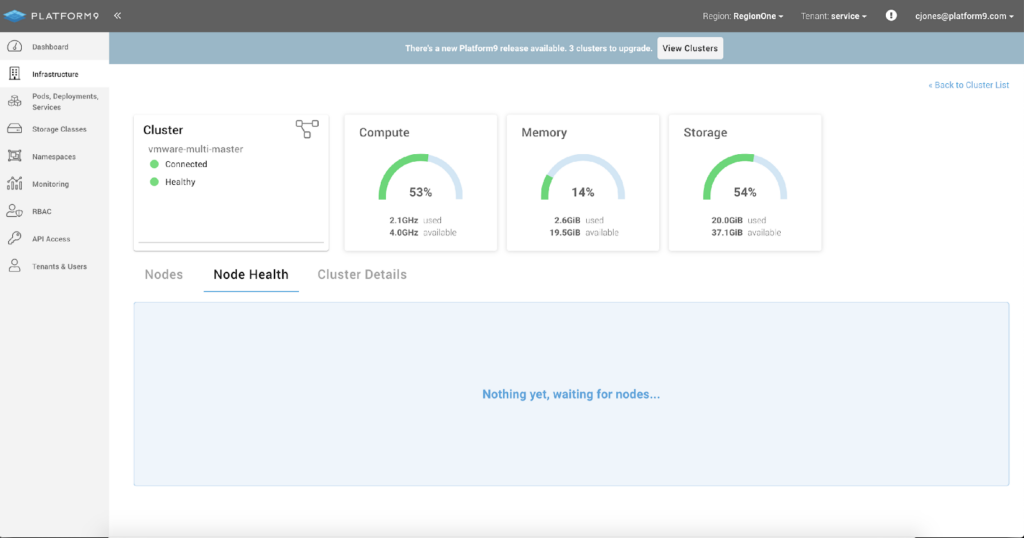Switch to the Nodes tab
This screenshot has width=1024, height=538.
pos(164,275)
